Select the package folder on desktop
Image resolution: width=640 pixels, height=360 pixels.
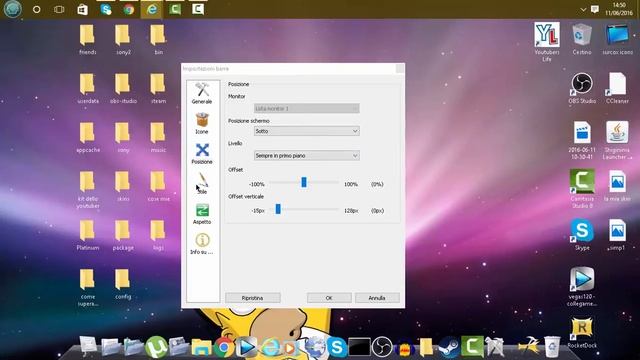(x=123, y=235)
